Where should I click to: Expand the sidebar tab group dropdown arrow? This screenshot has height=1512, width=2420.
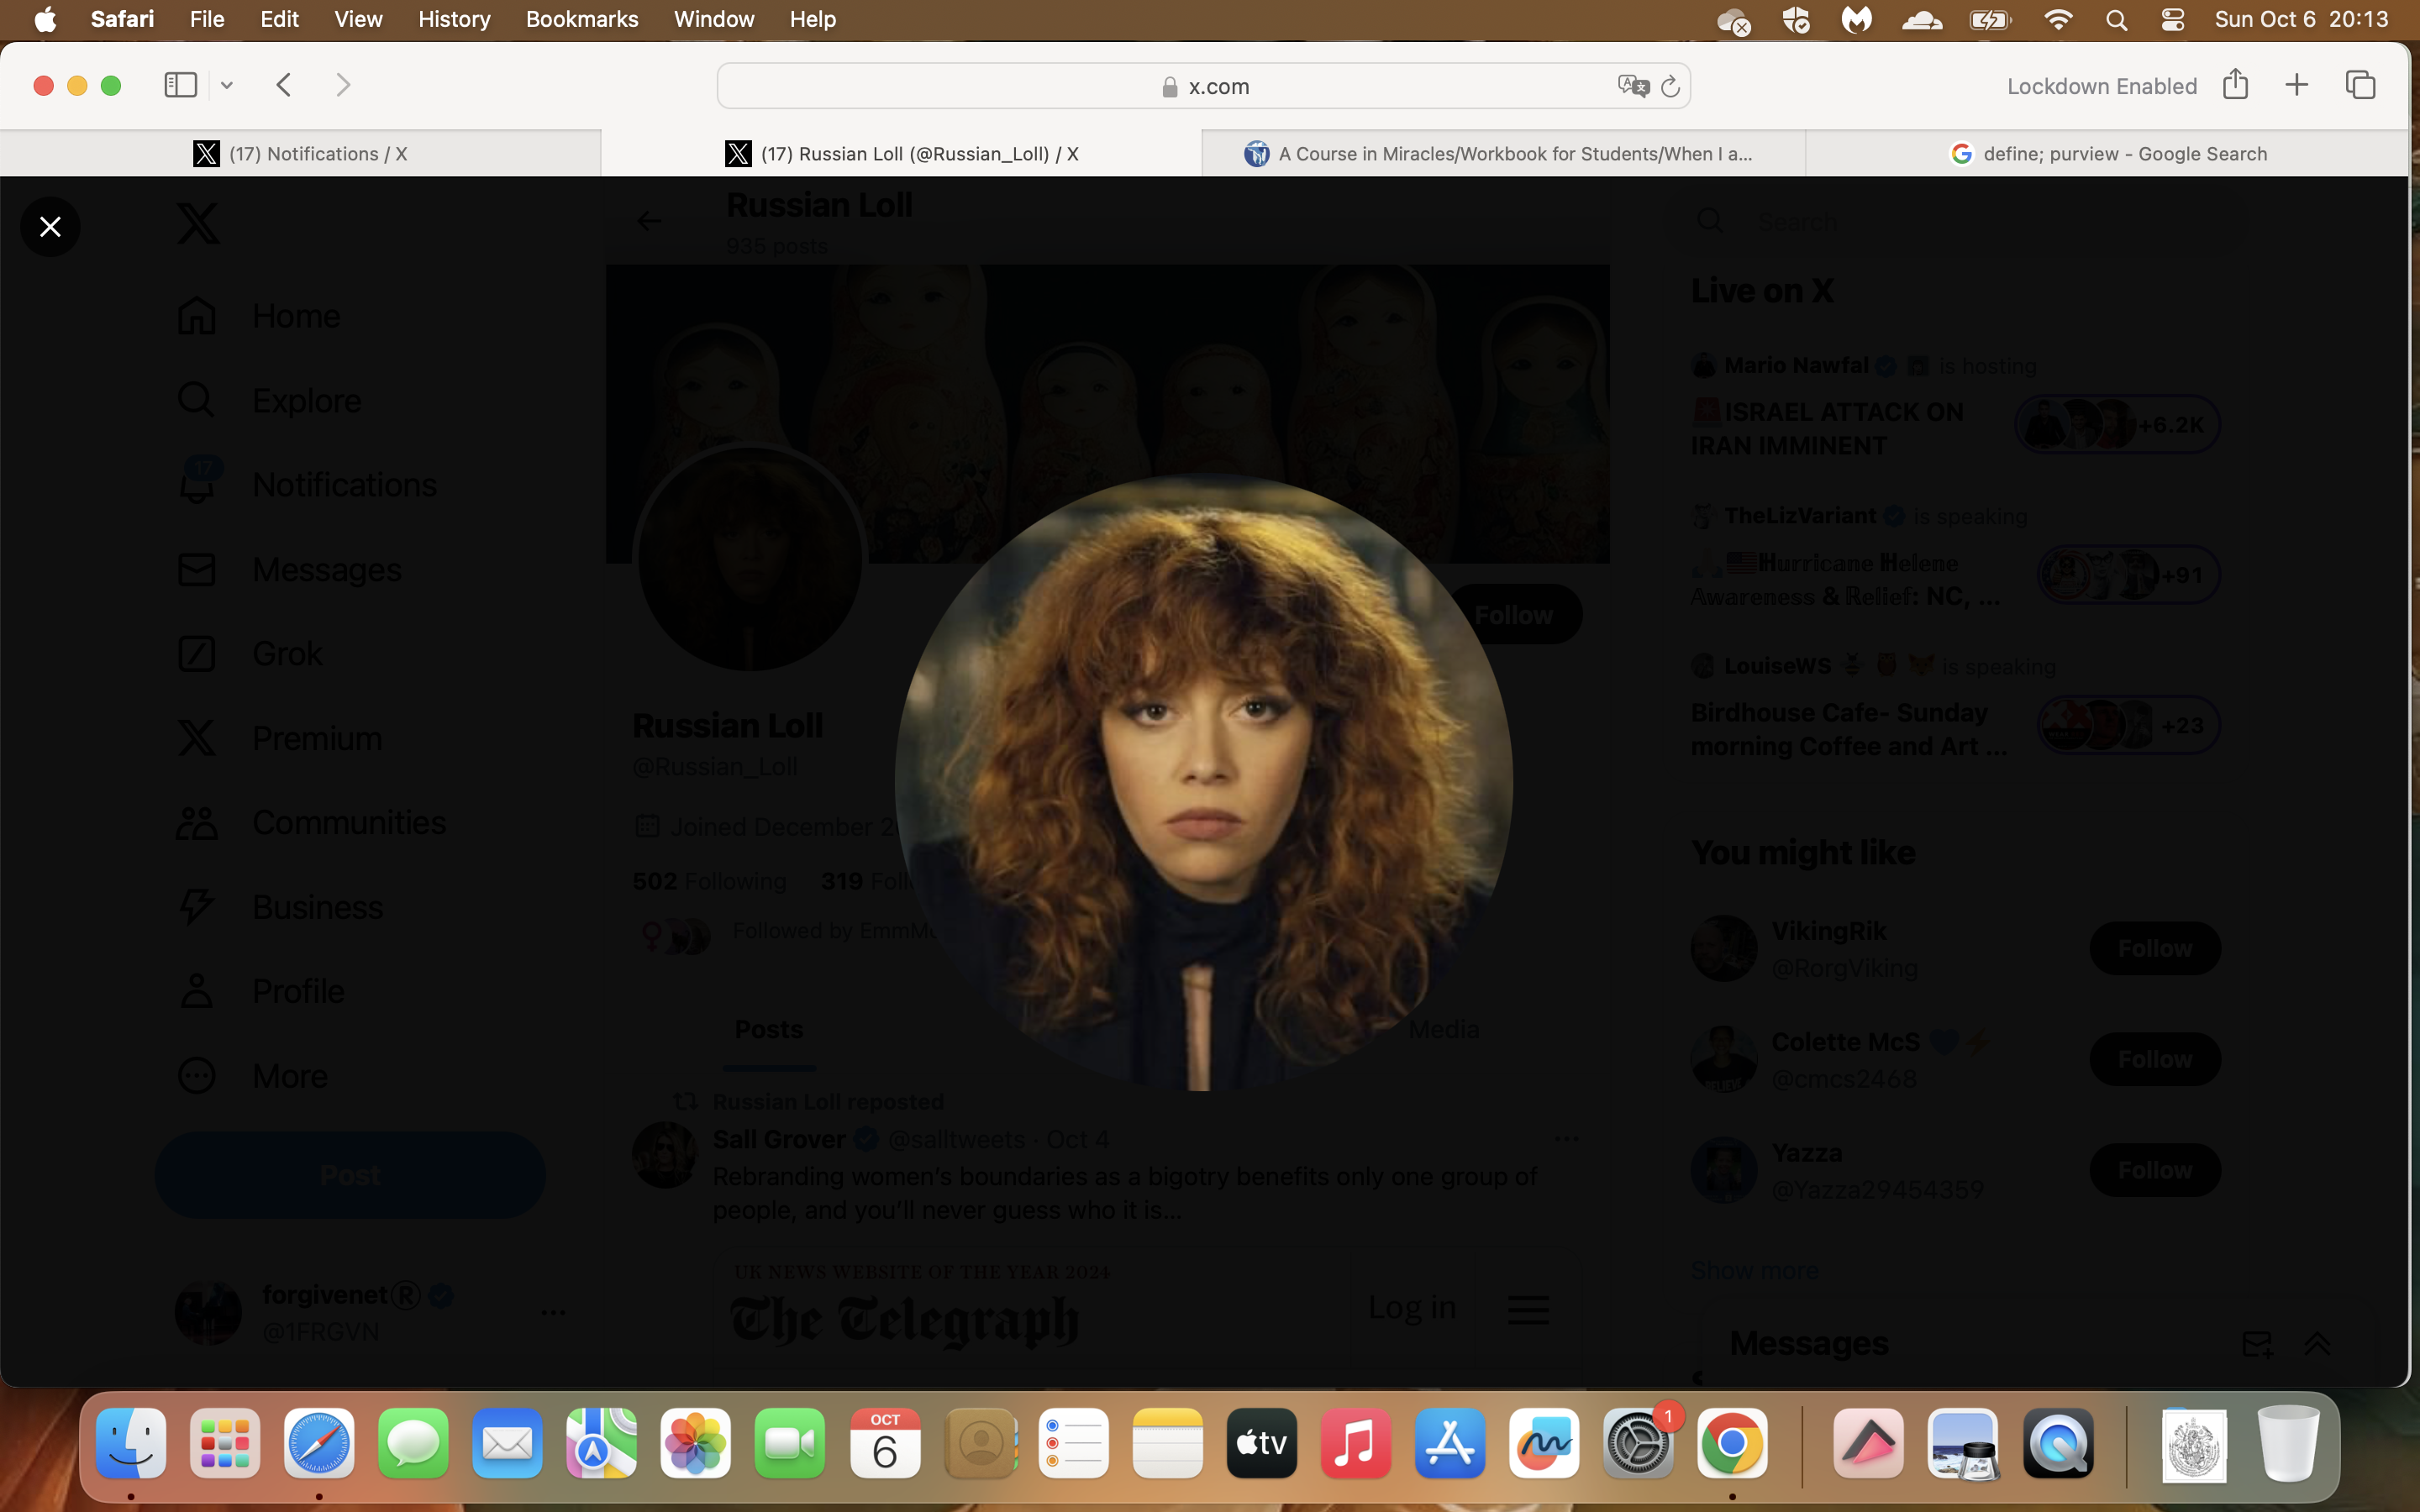coord(227,86)
